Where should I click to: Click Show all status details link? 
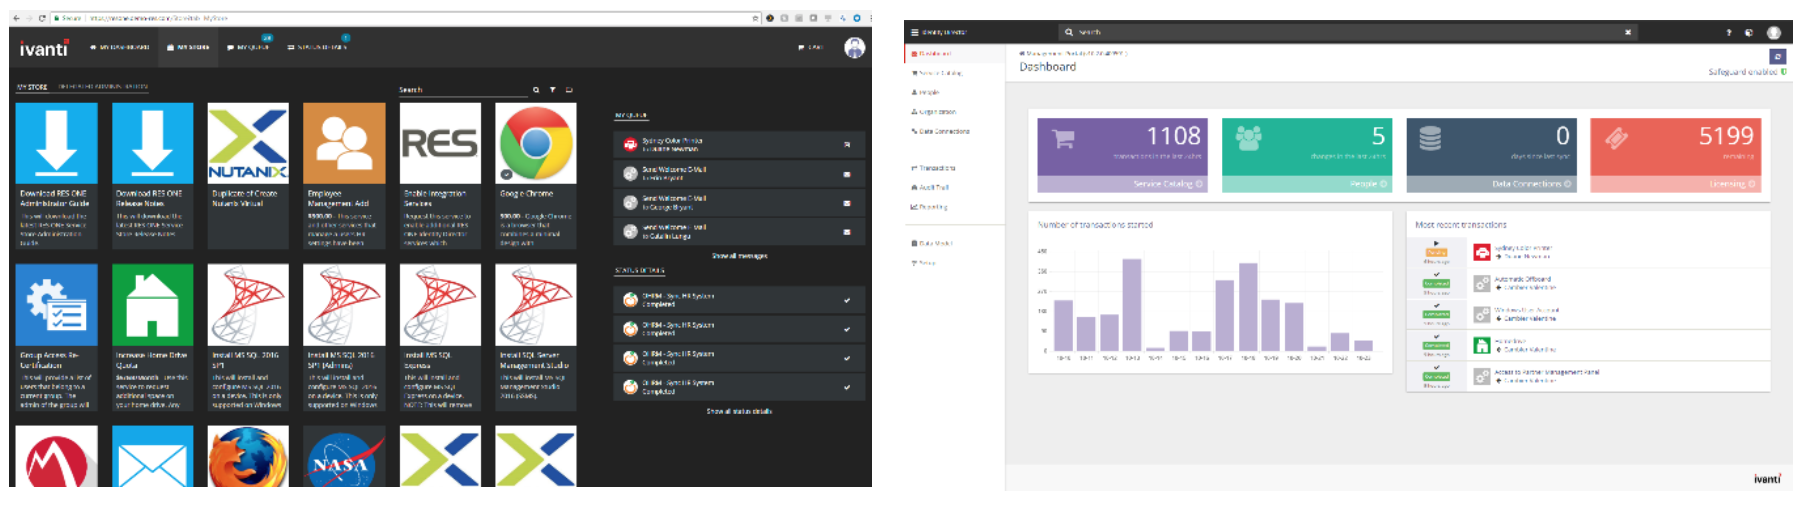click(x=739, y=411)
